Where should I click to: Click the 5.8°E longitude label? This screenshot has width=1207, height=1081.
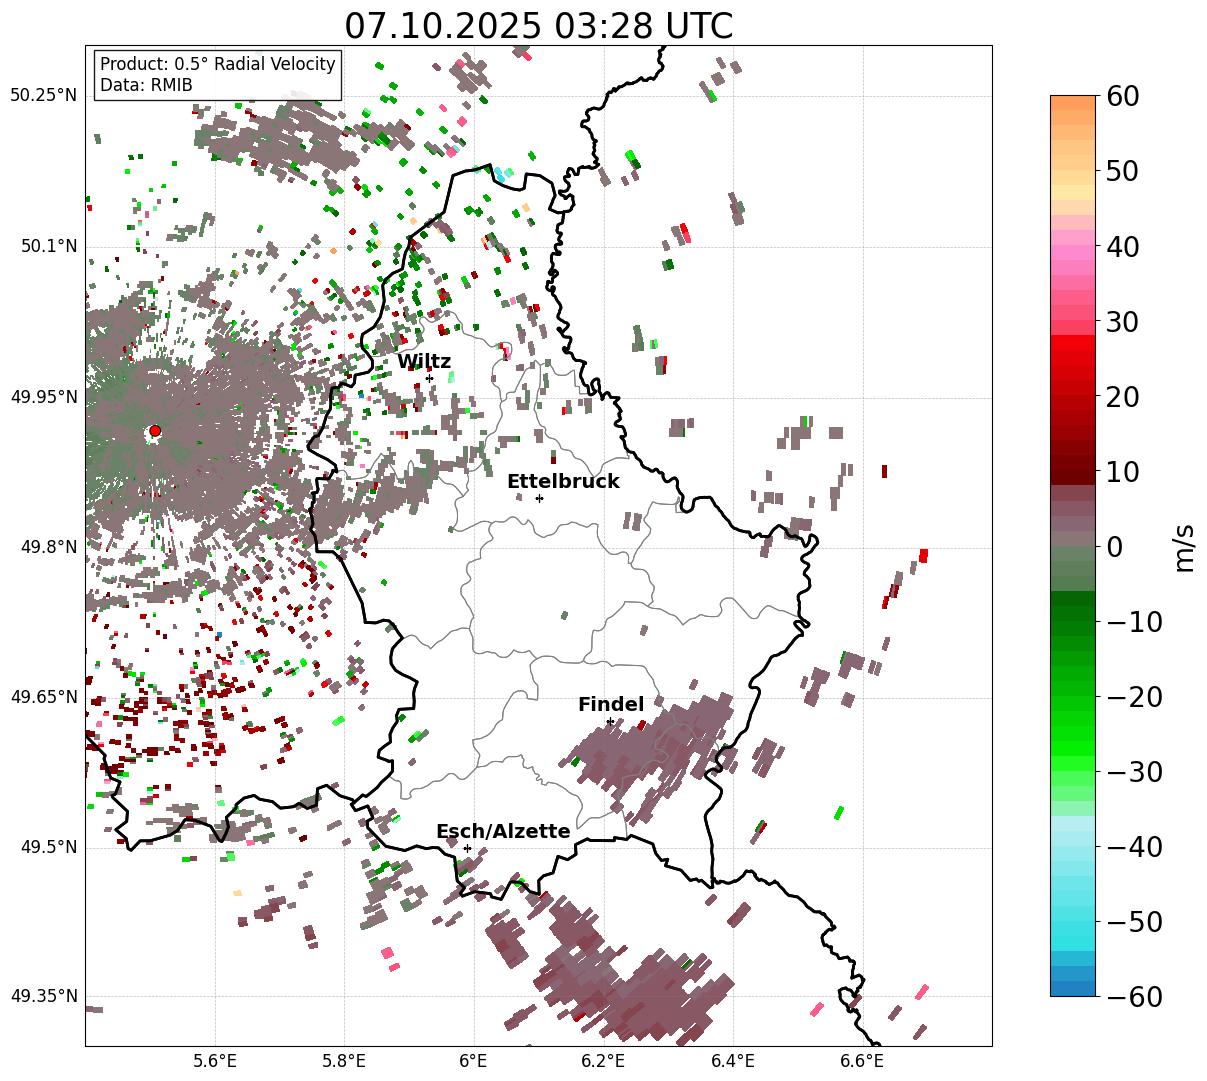[345, 1060]
